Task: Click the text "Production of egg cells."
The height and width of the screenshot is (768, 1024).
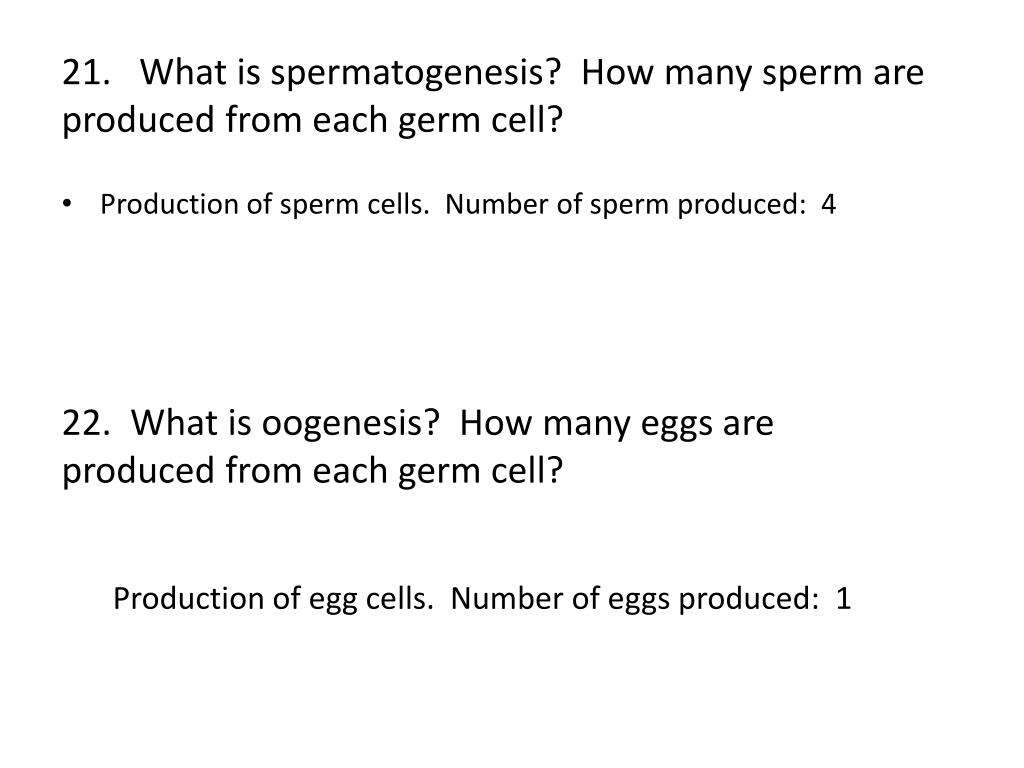Action: 273,600
